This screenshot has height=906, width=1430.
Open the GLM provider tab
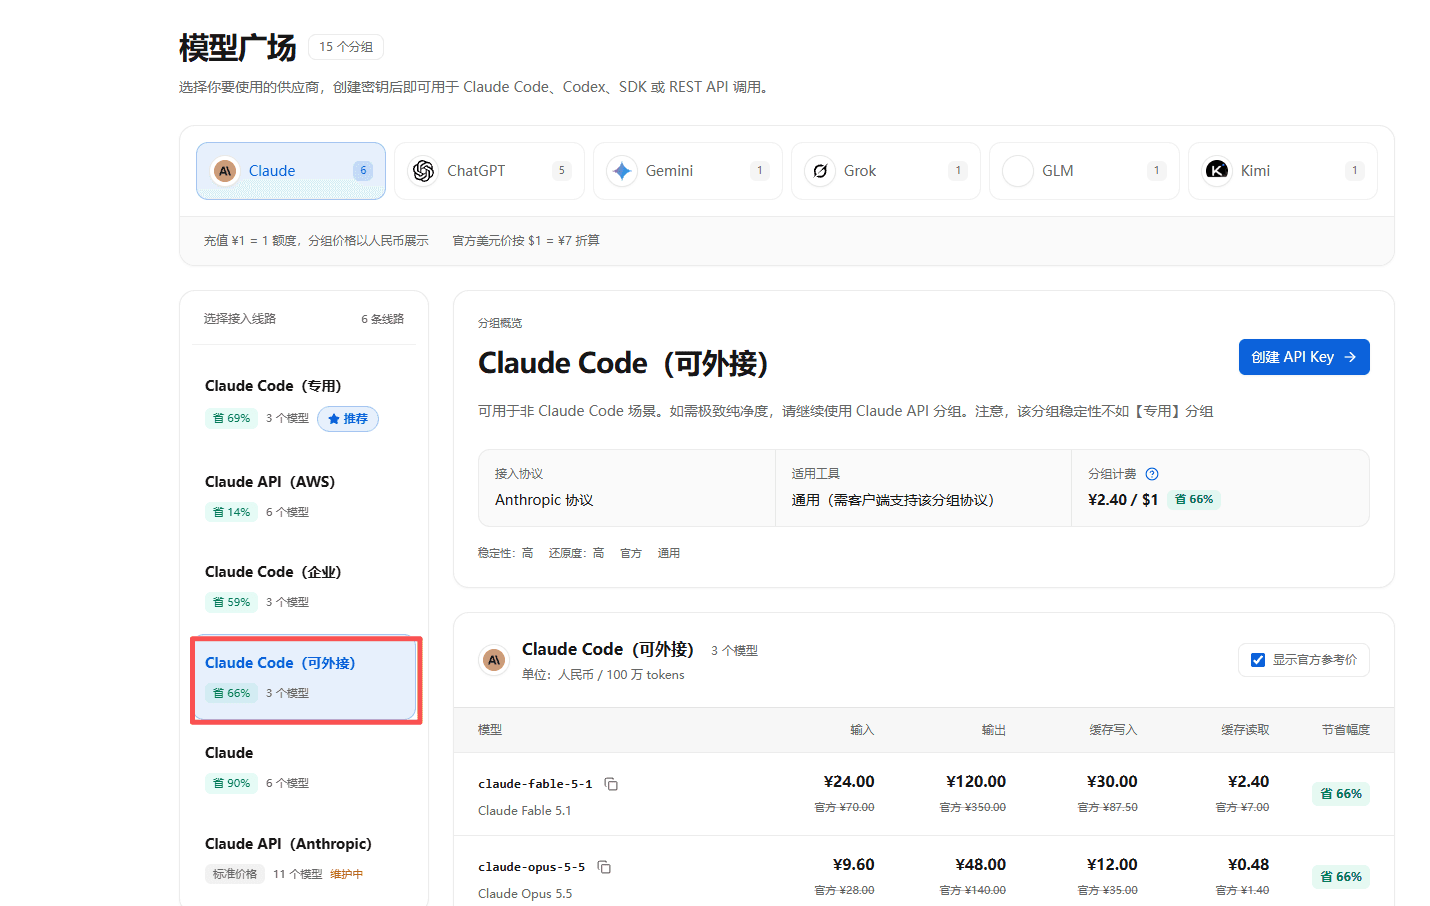tap(1084, 171)
